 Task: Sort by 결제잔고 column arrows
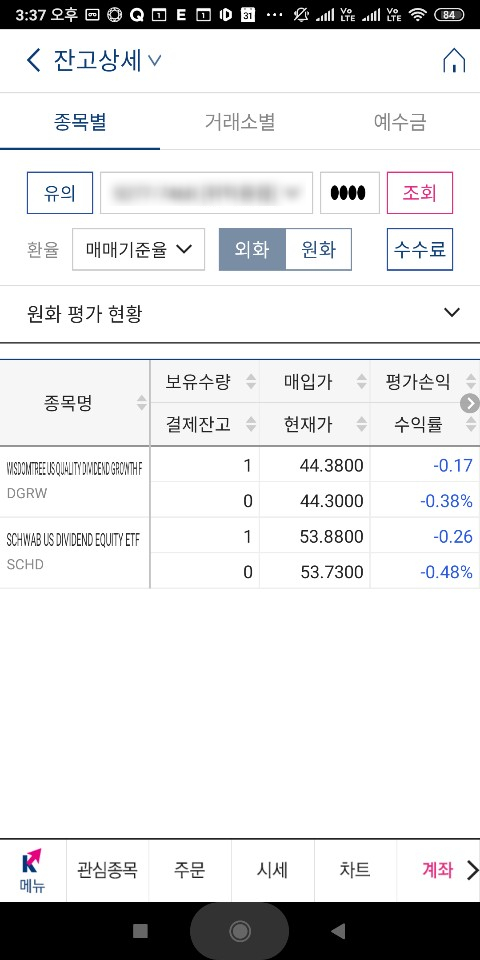click(251, 424)
